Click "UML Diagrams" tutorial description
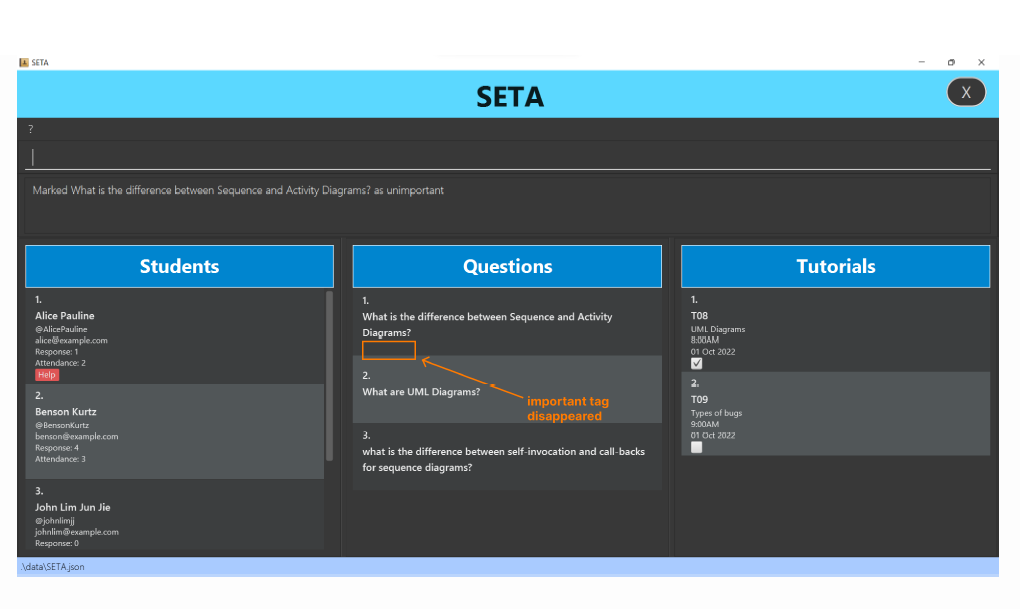 [718, 329]
